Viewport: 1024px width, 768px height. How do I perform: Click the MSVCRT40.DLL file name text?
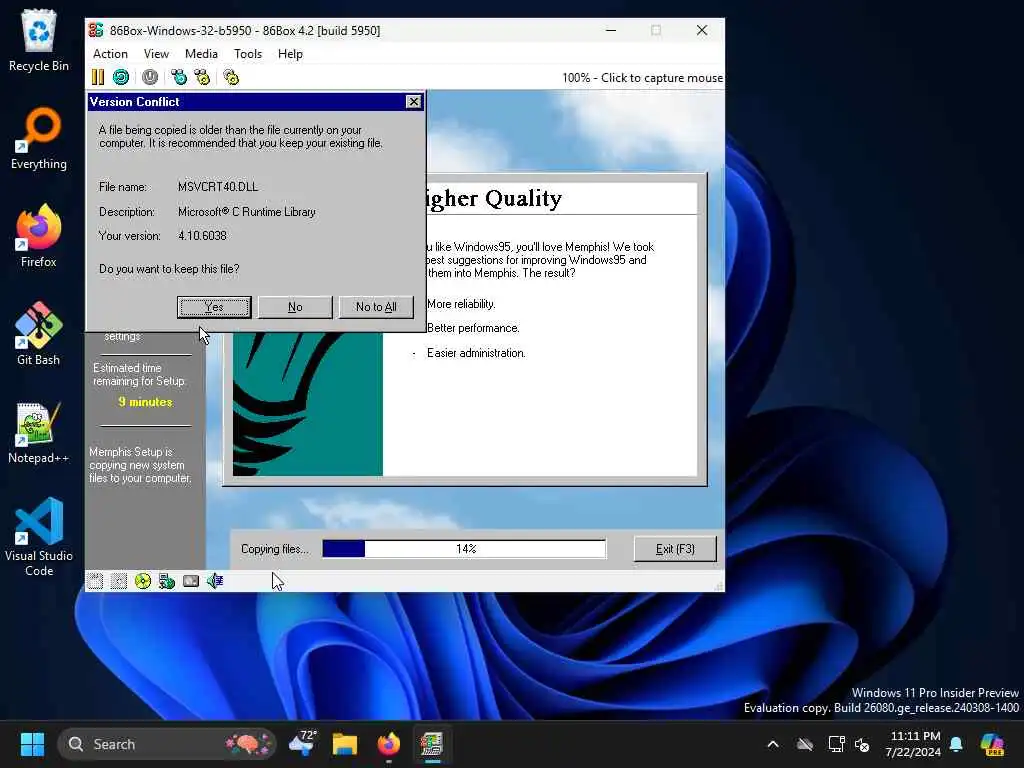[x=218, y=187]
